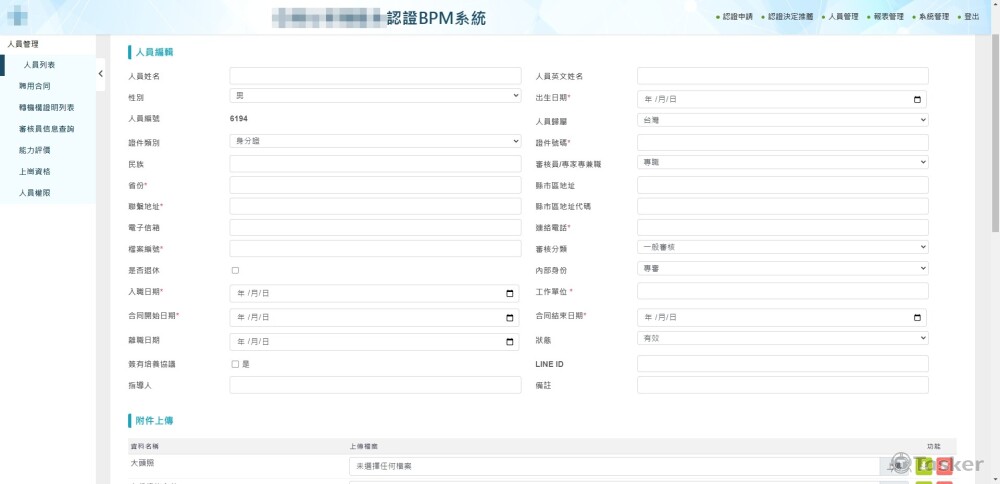Click the site logo in the header
The height and width of the screenshot is (484, 1000).
17,17
